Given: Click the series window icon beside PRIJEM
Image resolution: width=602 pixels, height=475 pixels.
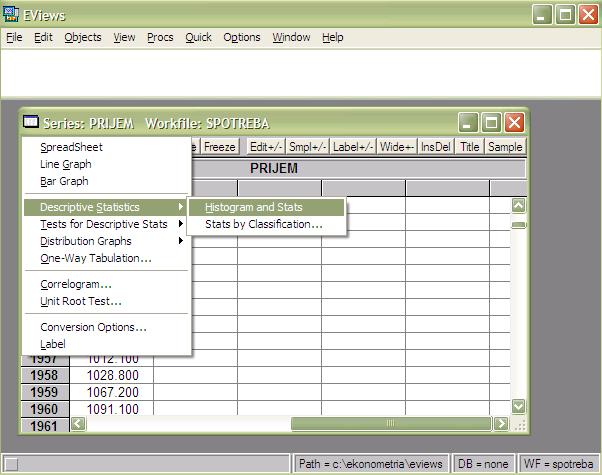Looking at the screenshot, I should [31, 122].
